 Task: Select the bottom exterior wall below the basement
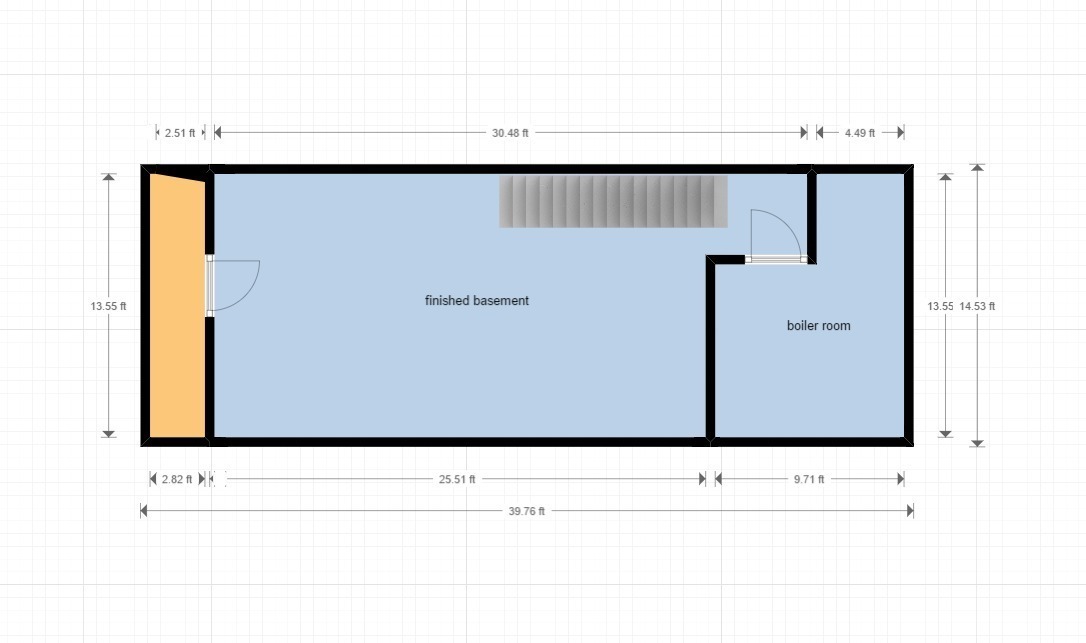click(x=450, y=440)
